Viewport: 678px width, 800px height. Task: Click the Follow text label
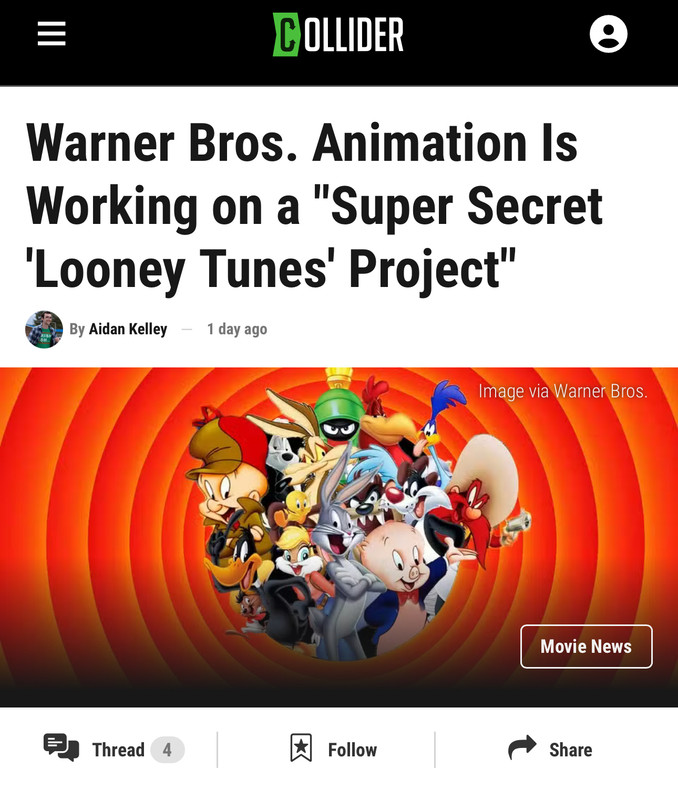pos(353,750)
